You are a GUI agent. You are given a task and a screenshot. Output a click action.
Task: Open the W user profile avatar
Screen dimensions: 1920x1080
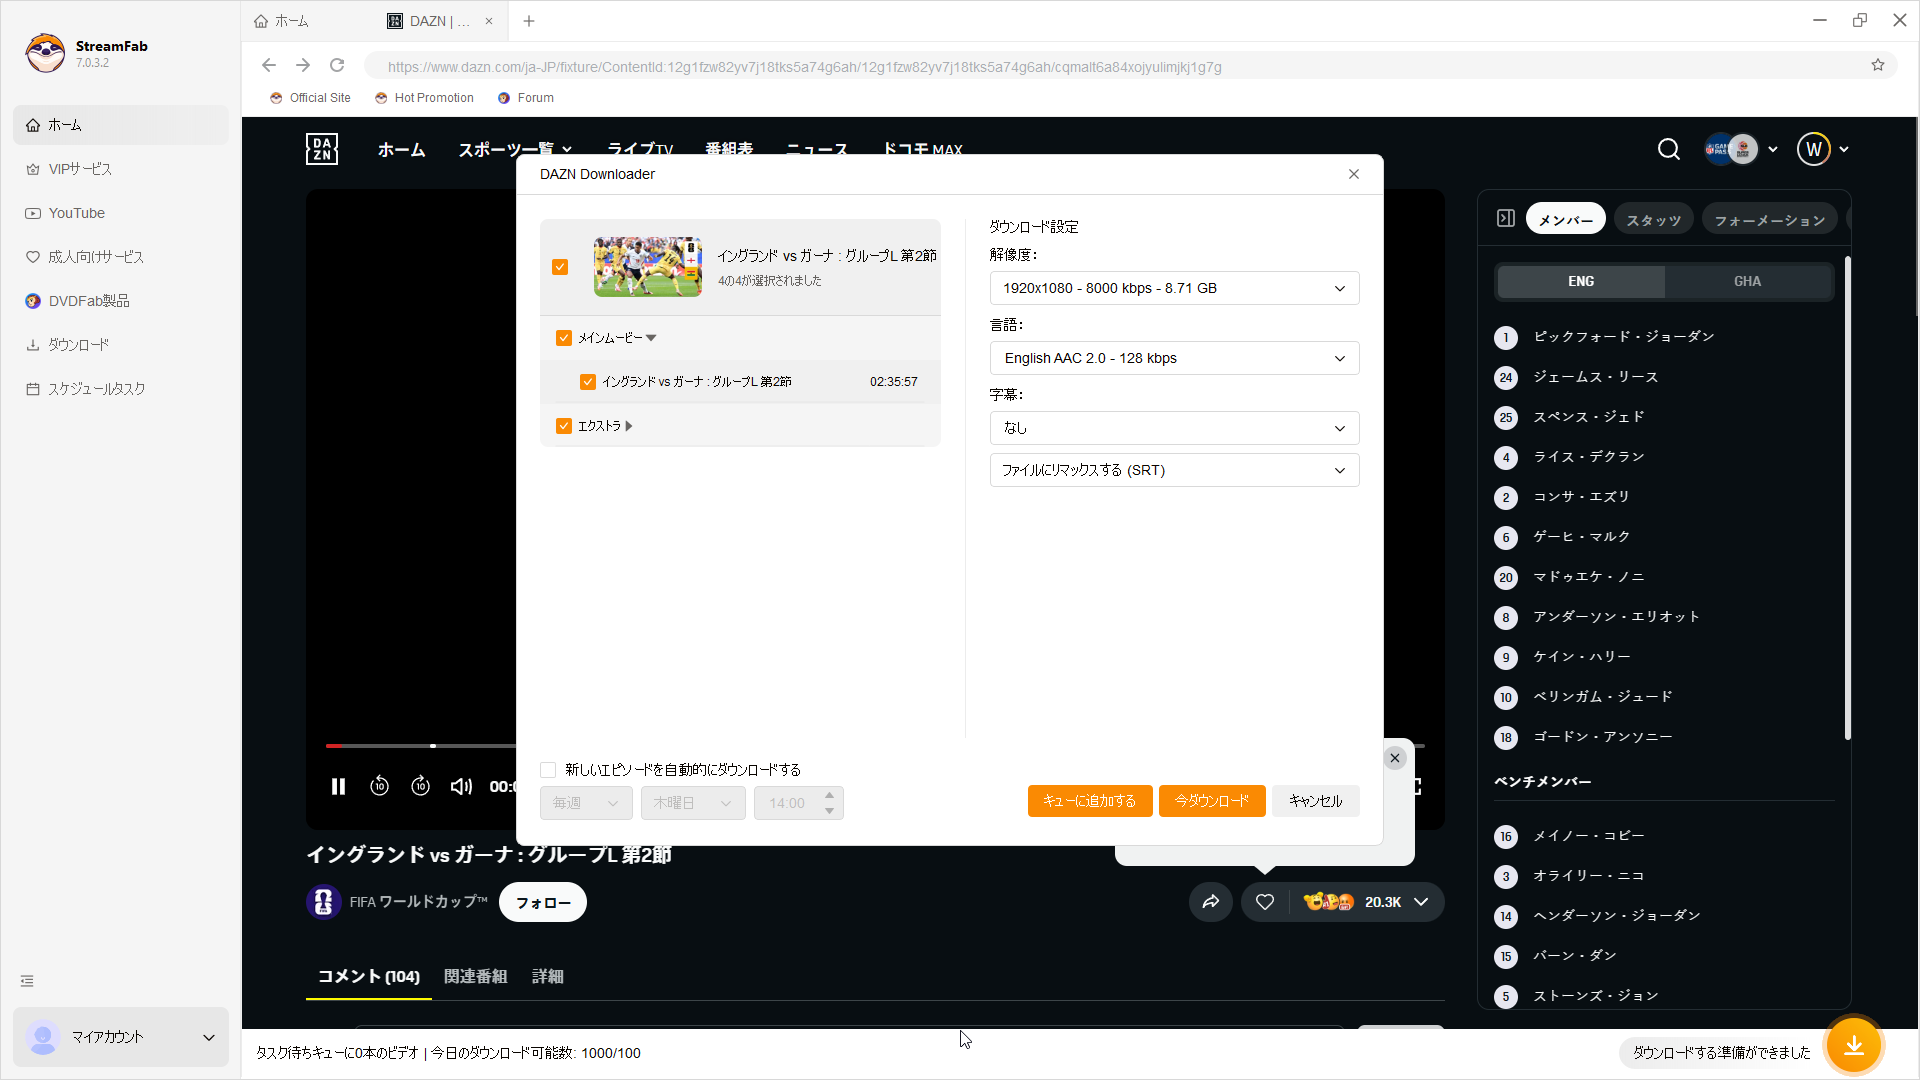click(1813, 149)
